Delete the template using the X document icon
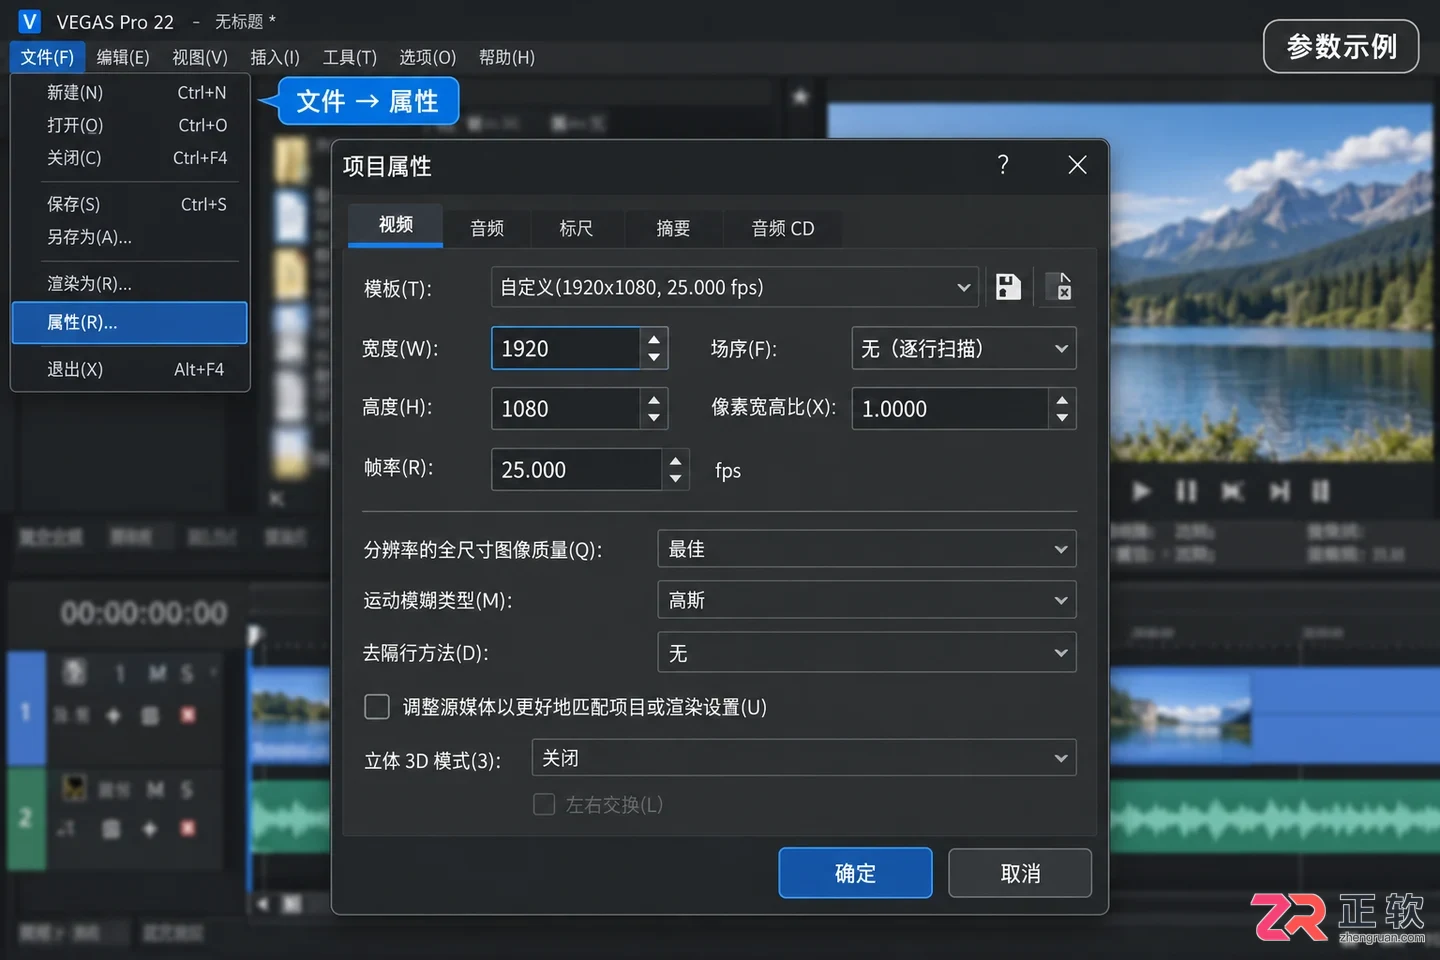1440x960 pixels. (x=1062, y=287)
